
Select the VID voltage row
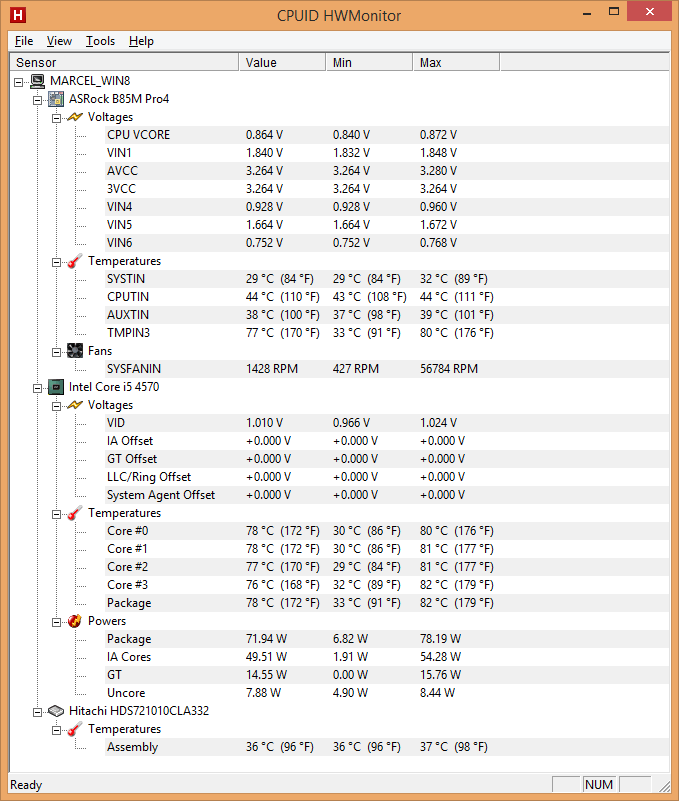point(387,423)
